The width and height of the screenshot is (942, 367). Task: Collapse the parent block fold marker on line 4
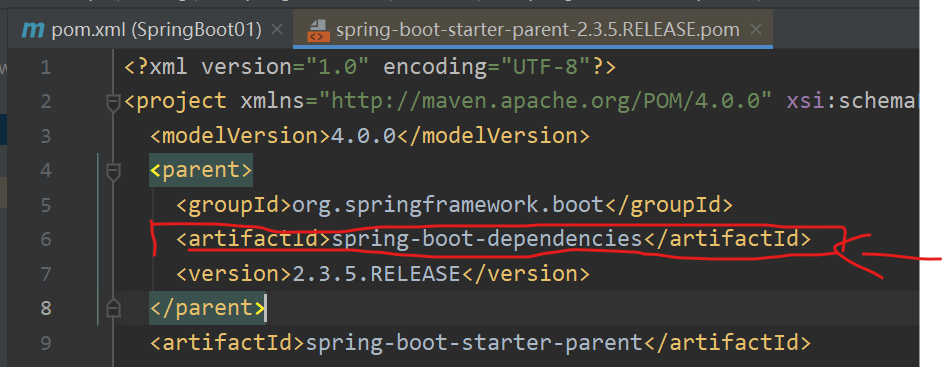113,171
